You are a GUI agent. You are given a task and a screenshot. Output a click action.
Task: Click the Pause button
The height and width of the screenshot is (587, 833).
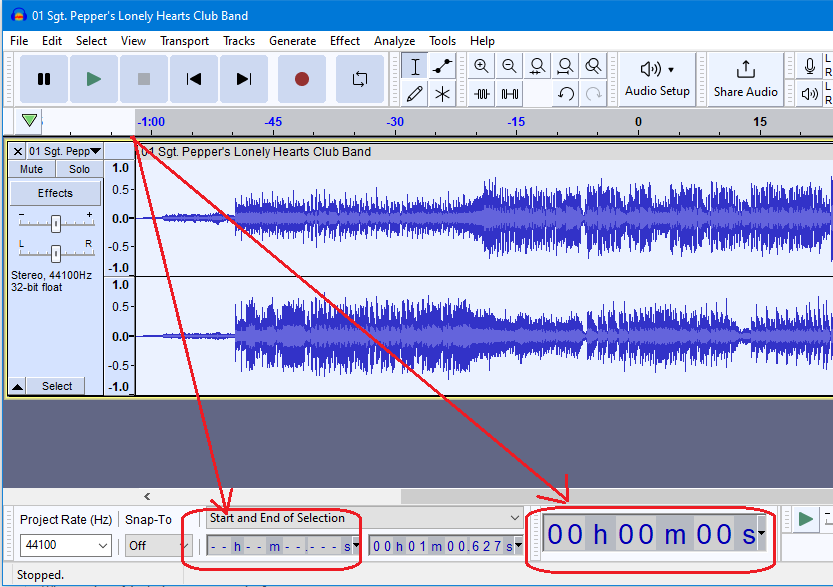click(44, 79)
